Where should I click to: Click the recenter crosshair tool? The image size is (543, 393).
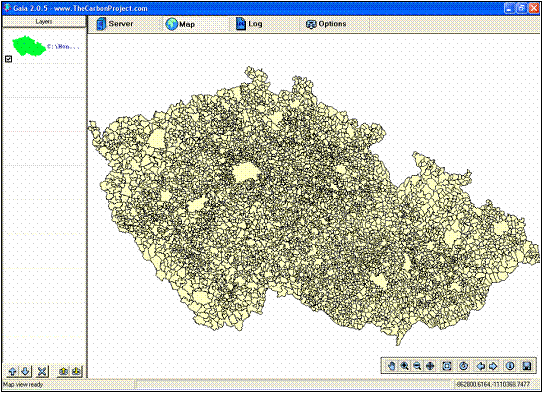click(430, 366)
